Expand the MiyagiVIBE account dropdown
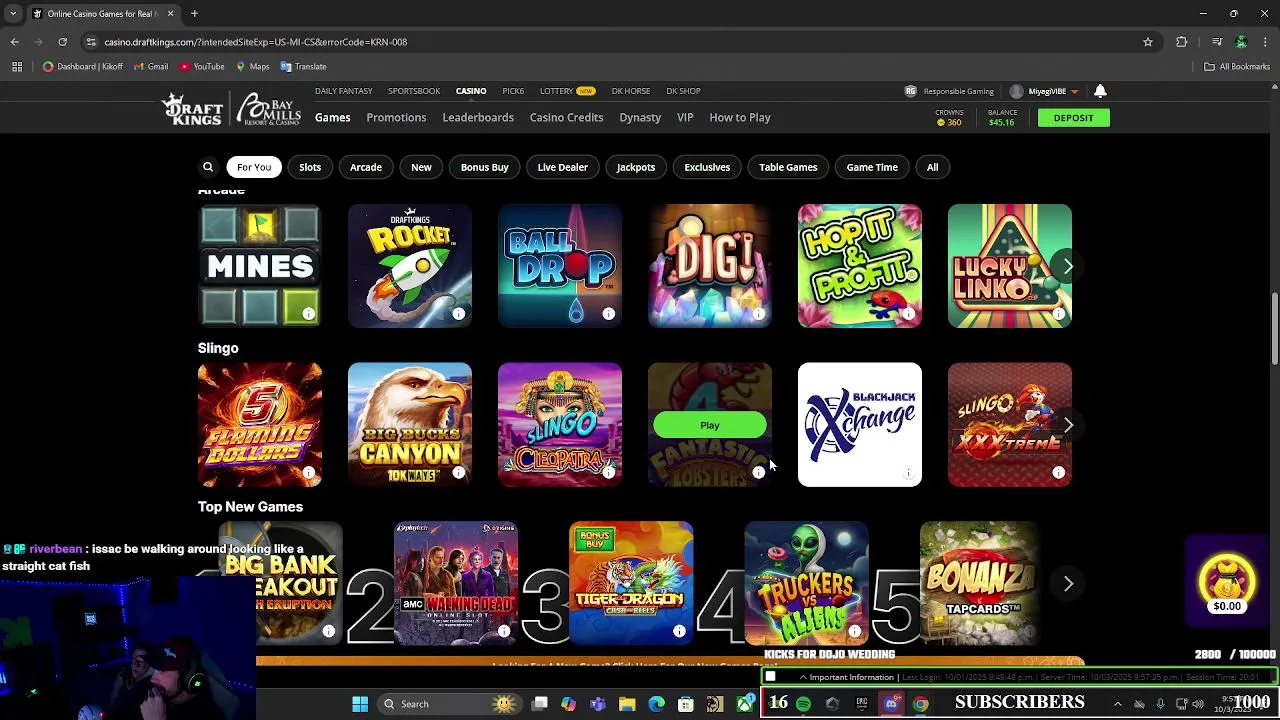Image resolution: width=1280 pixels, height=720 pixels. (x=1074, y=92)
